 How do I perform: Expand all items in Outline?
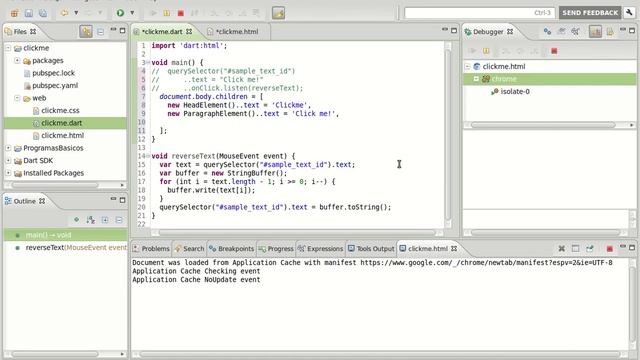coord(105,220)
